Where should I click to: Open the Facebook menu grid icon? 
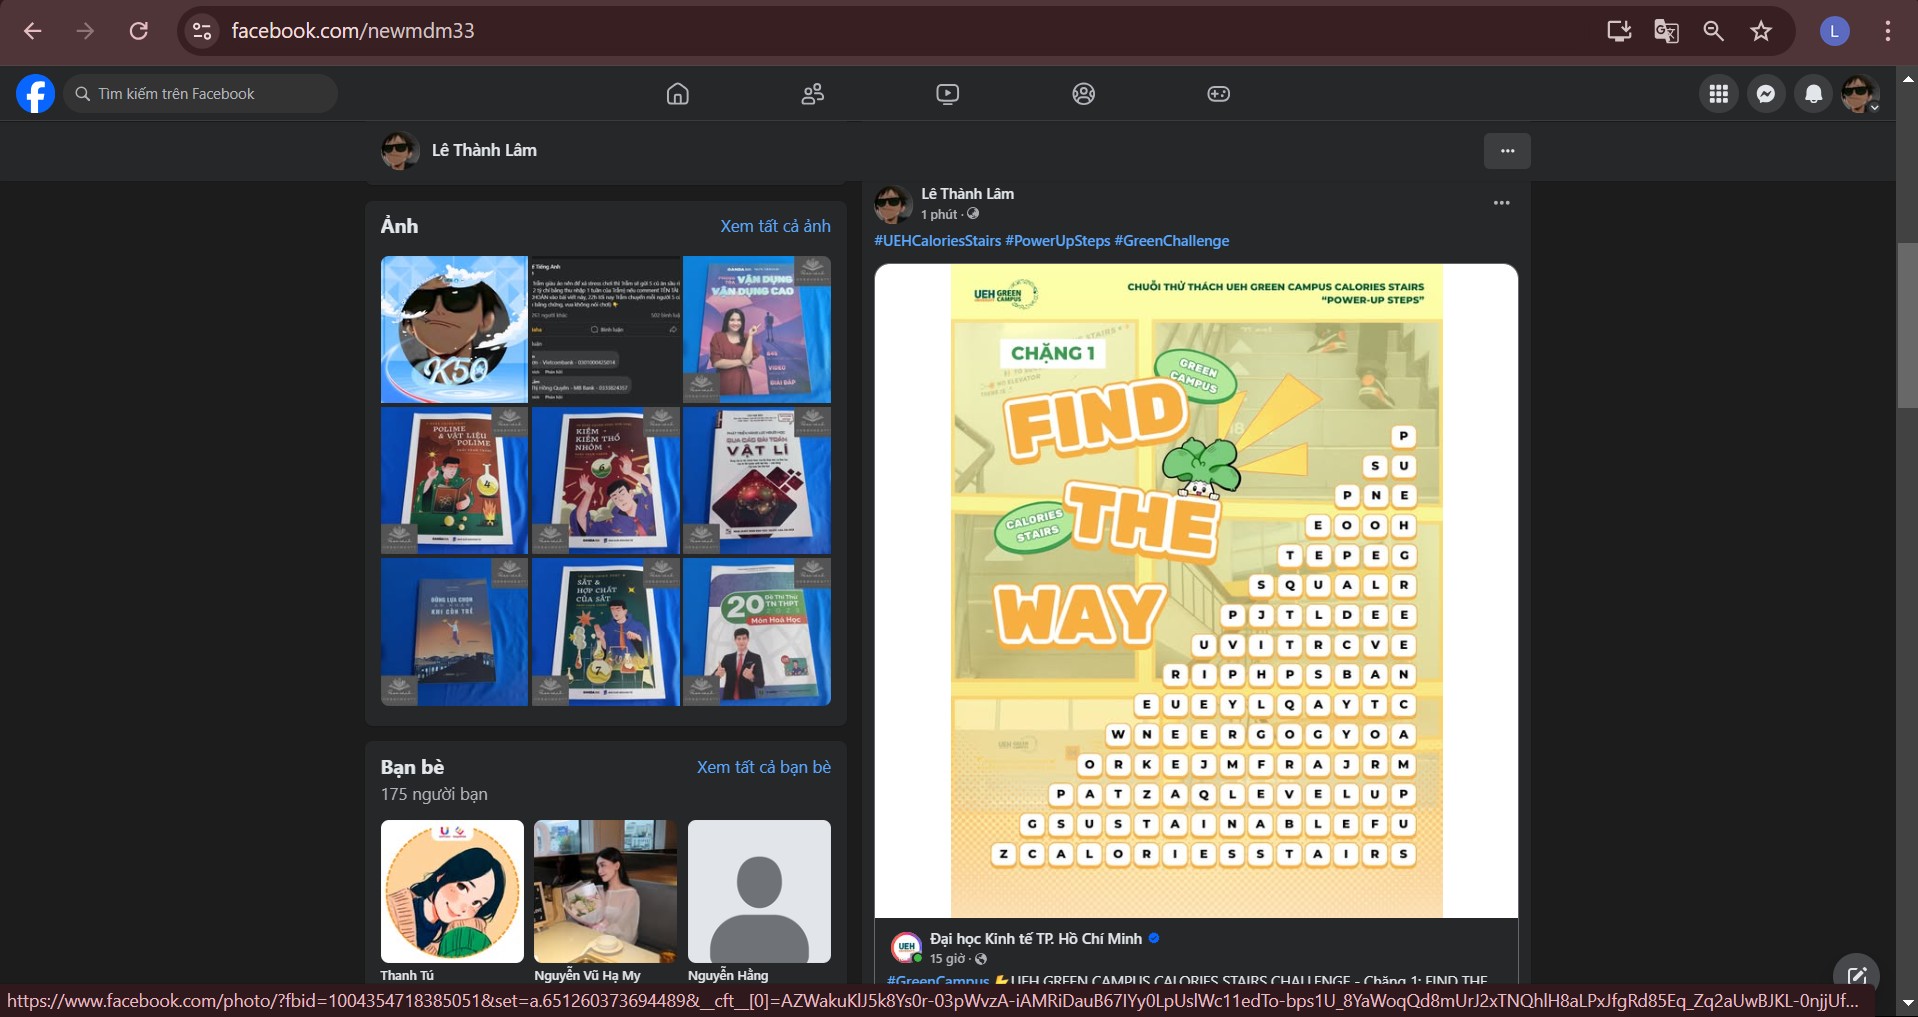pos(1718,94)
